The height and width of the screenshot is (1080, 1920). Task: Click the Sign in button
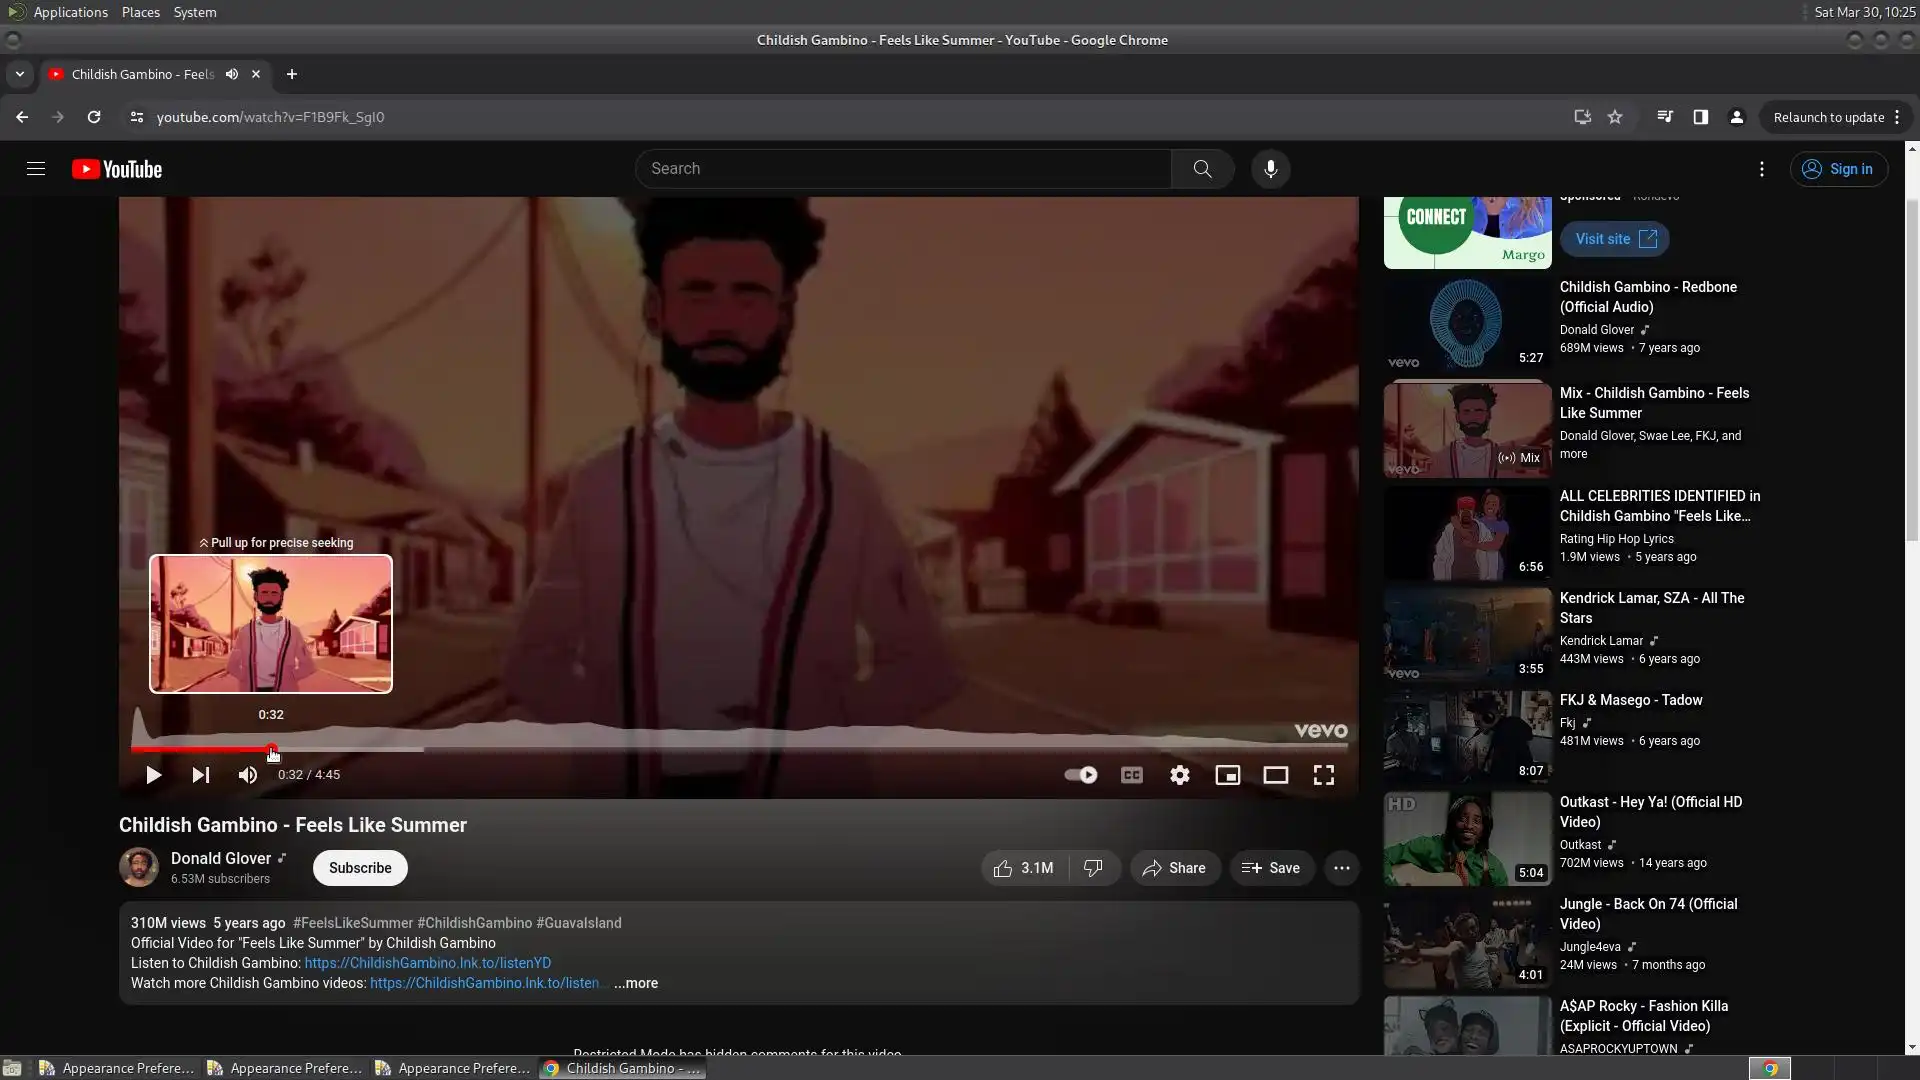tap(1838, 169)
